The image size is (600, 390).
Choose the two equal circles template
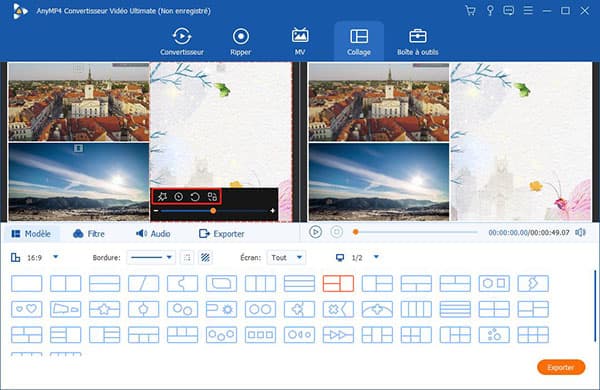pyautogui.click(x=260, y=309)
